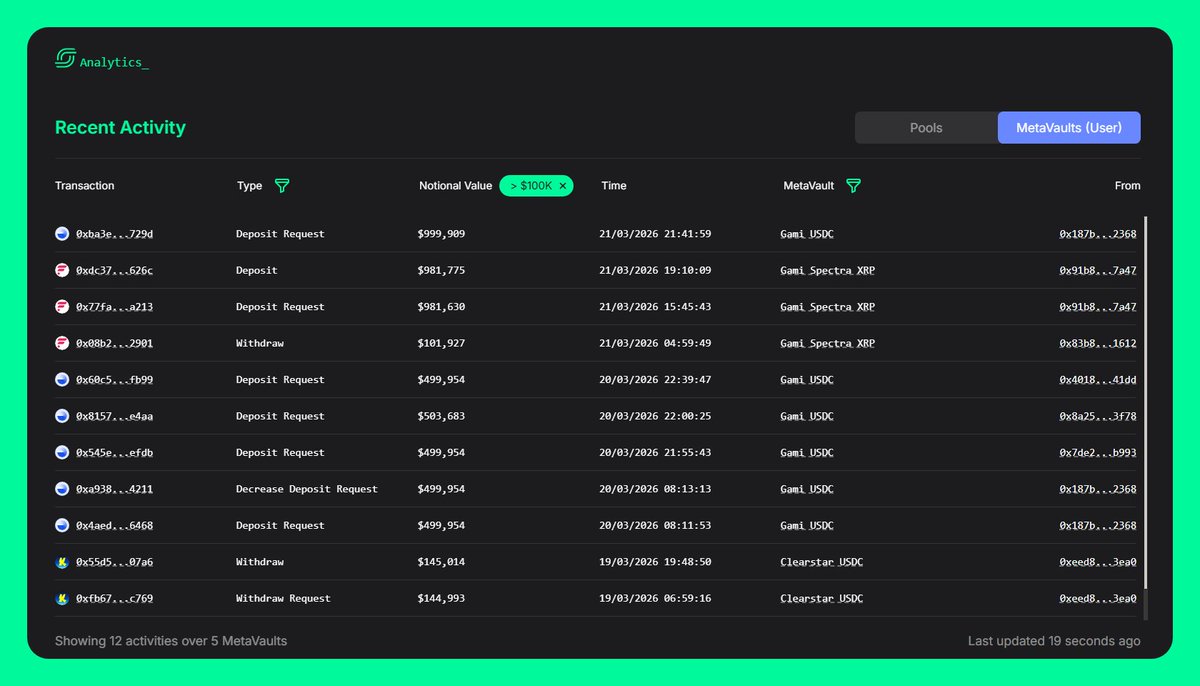Click token icon beside 0xfb67...c769
Screen dimensions: 1200x686
click(62, 599)
